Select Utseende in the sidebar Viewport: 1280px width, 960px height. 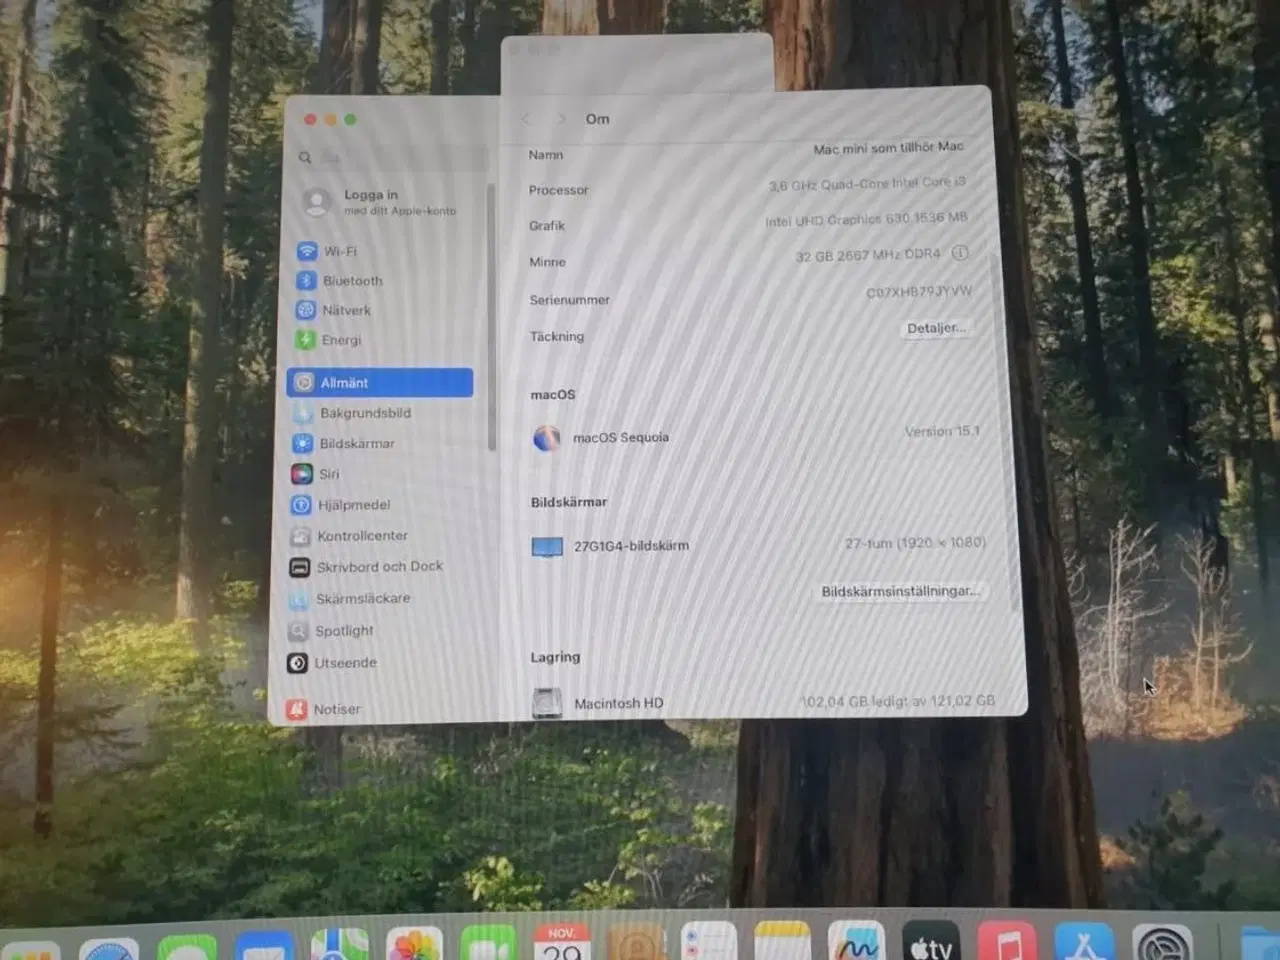pyautogui.click(x=346, y=663)
